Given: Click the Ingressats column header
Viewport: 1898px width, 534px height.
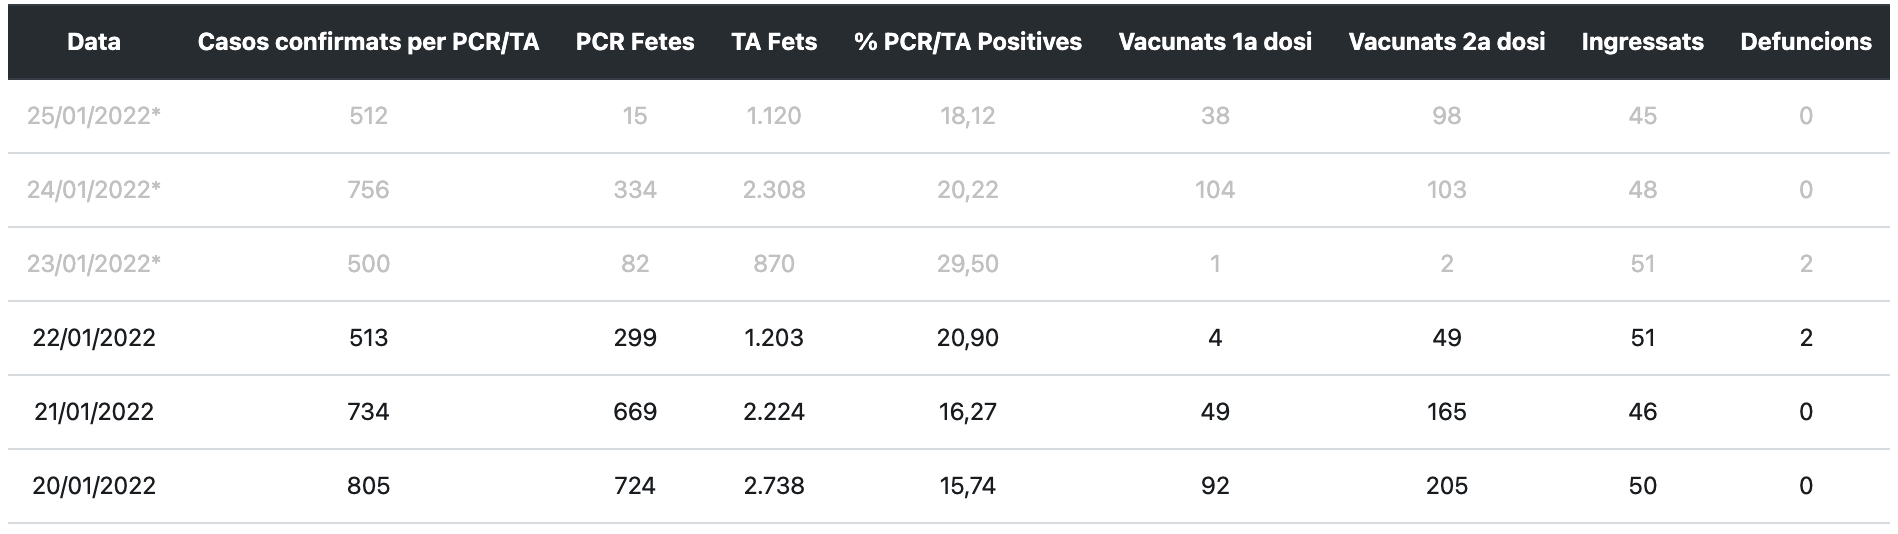Looking at the screenshot, I should coord(1642,42).
